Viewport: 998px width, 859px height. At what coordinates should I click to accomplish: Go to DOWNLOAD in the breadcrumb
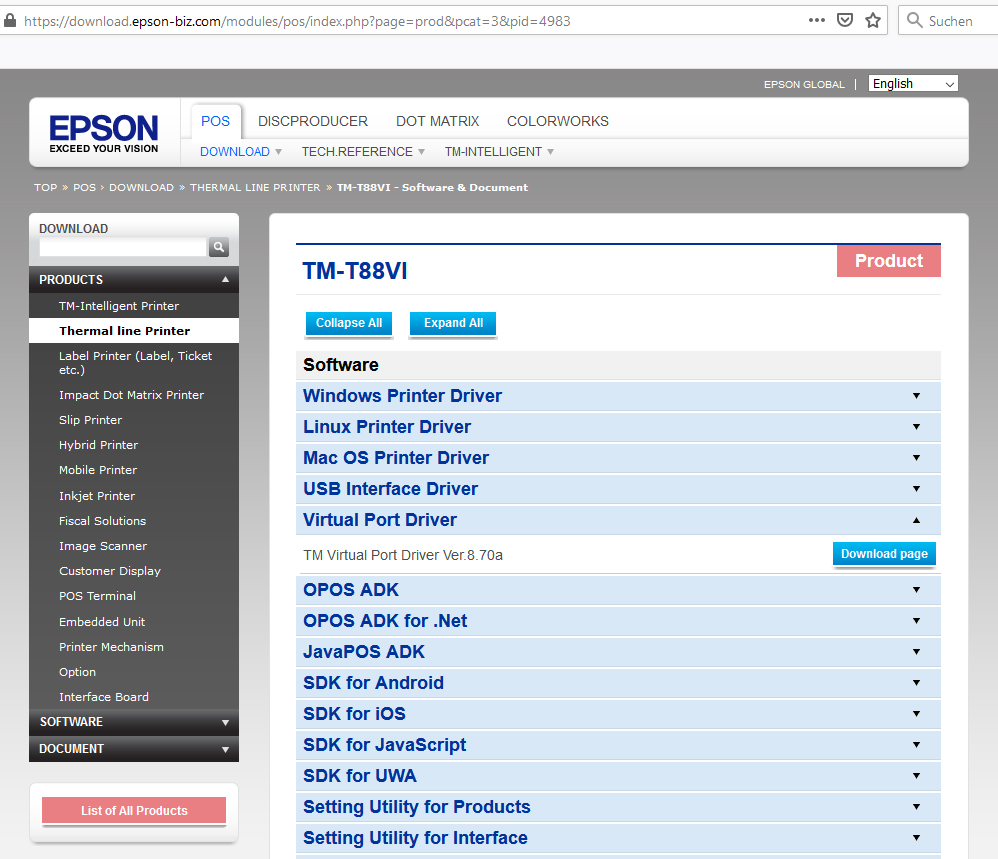click(141, 188)
